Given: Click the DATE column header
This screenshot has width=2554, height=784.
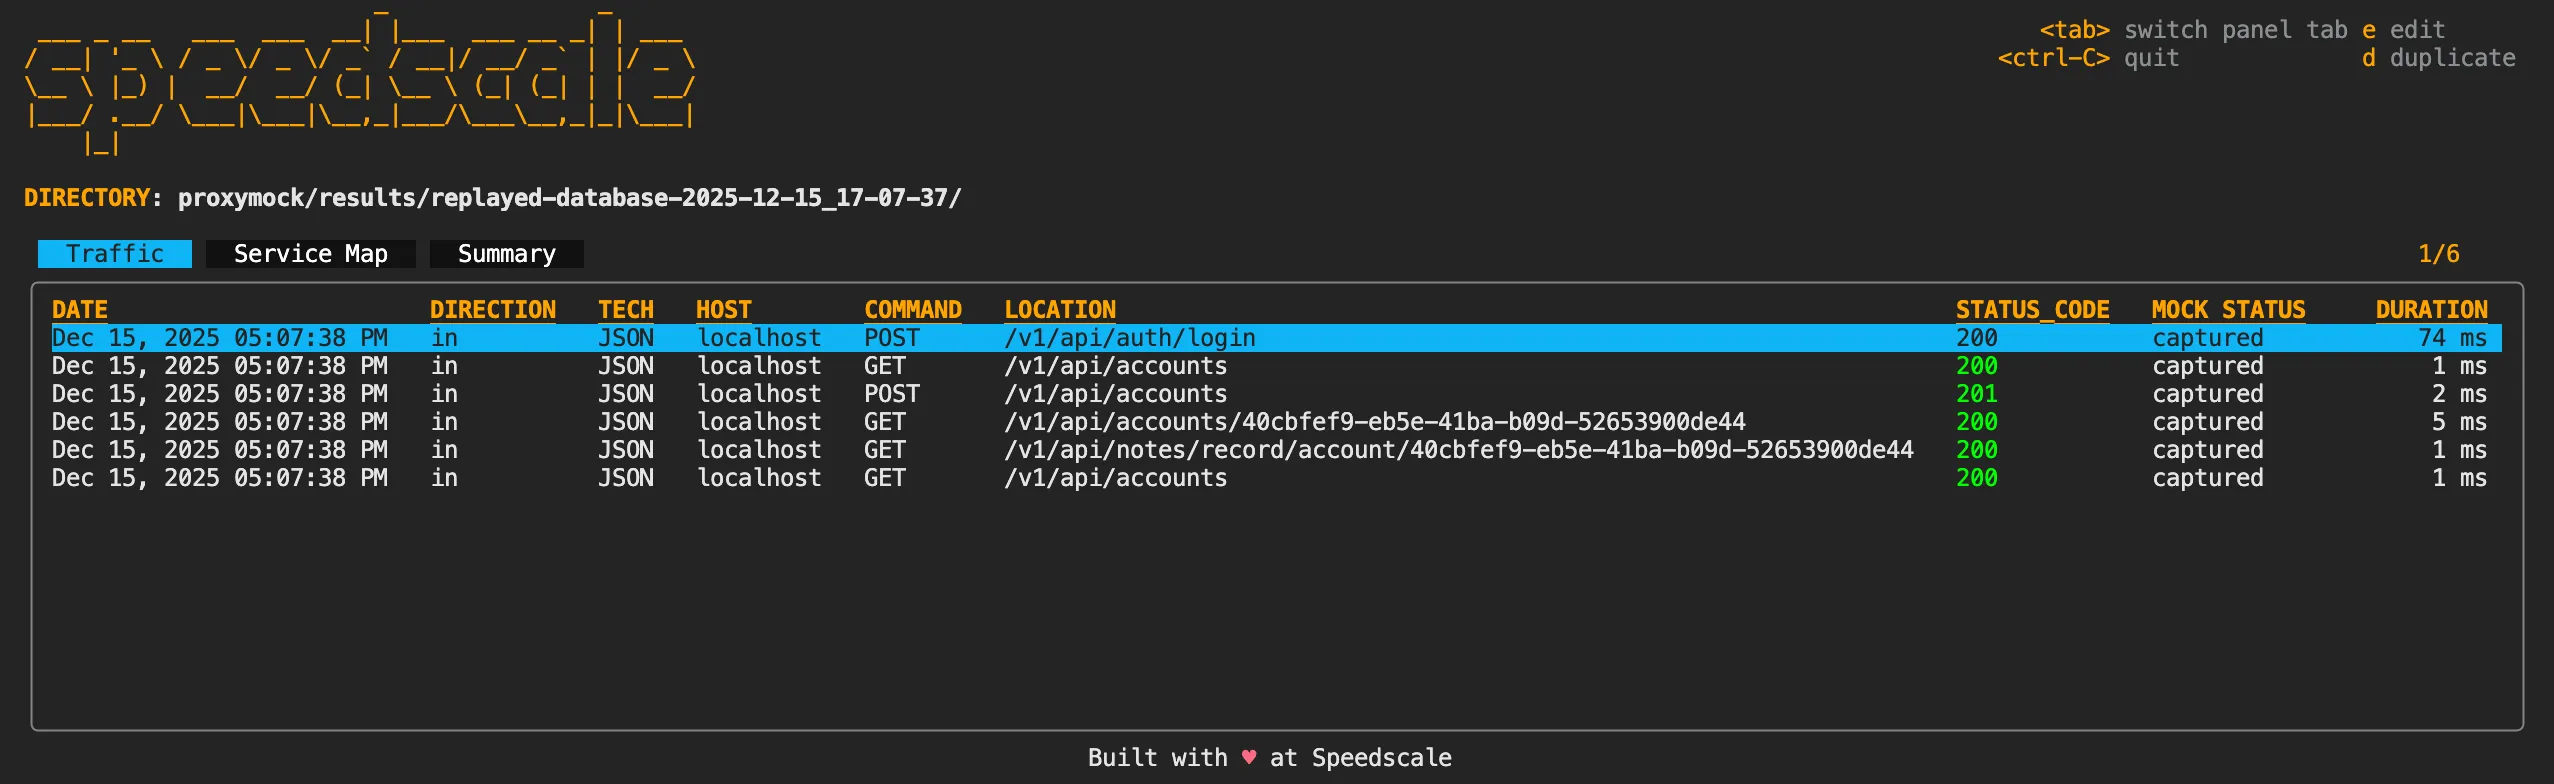Looking at the screenshot, I should click(80, 309).
